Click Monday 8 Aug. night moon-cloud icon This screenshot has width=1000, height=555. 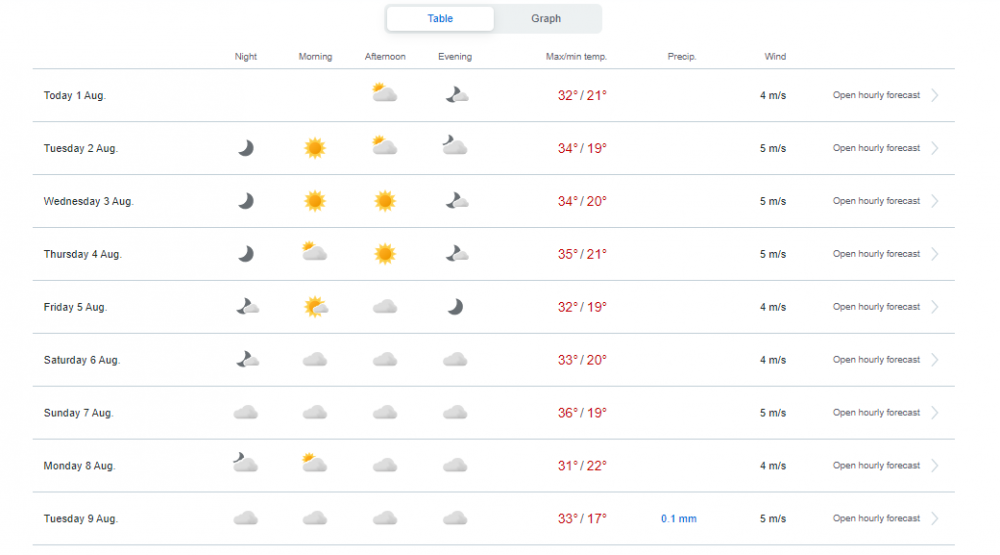246,462
